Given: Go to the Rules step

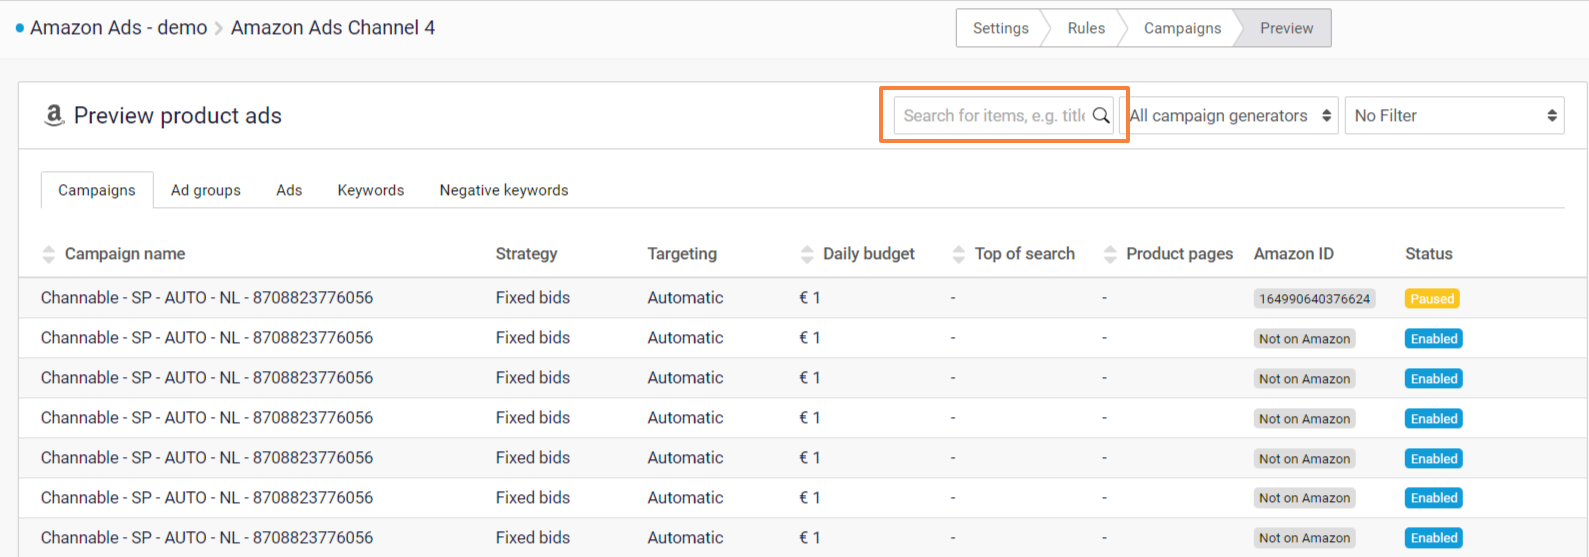Looking at the screenshot, I should click(x=1086, y=28).
